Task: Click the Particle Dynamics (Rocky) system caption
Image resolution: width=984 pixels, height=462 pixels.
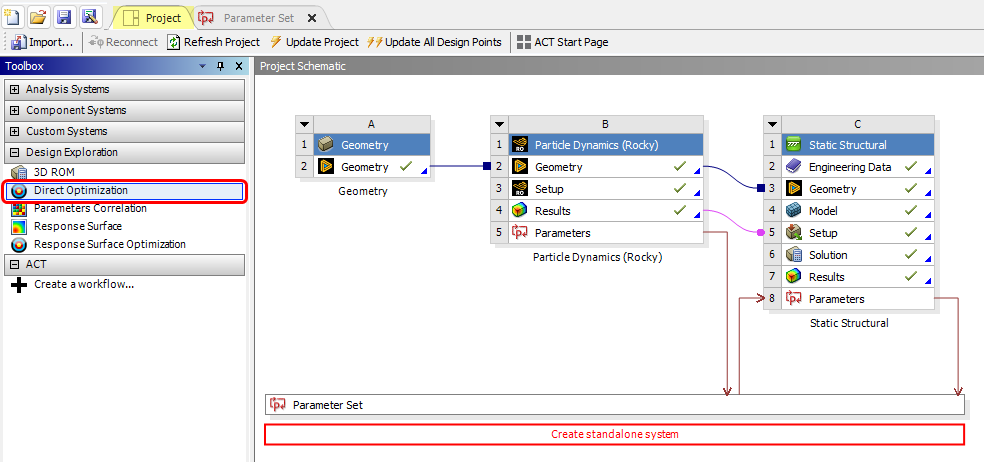Action: click(597, 257)
